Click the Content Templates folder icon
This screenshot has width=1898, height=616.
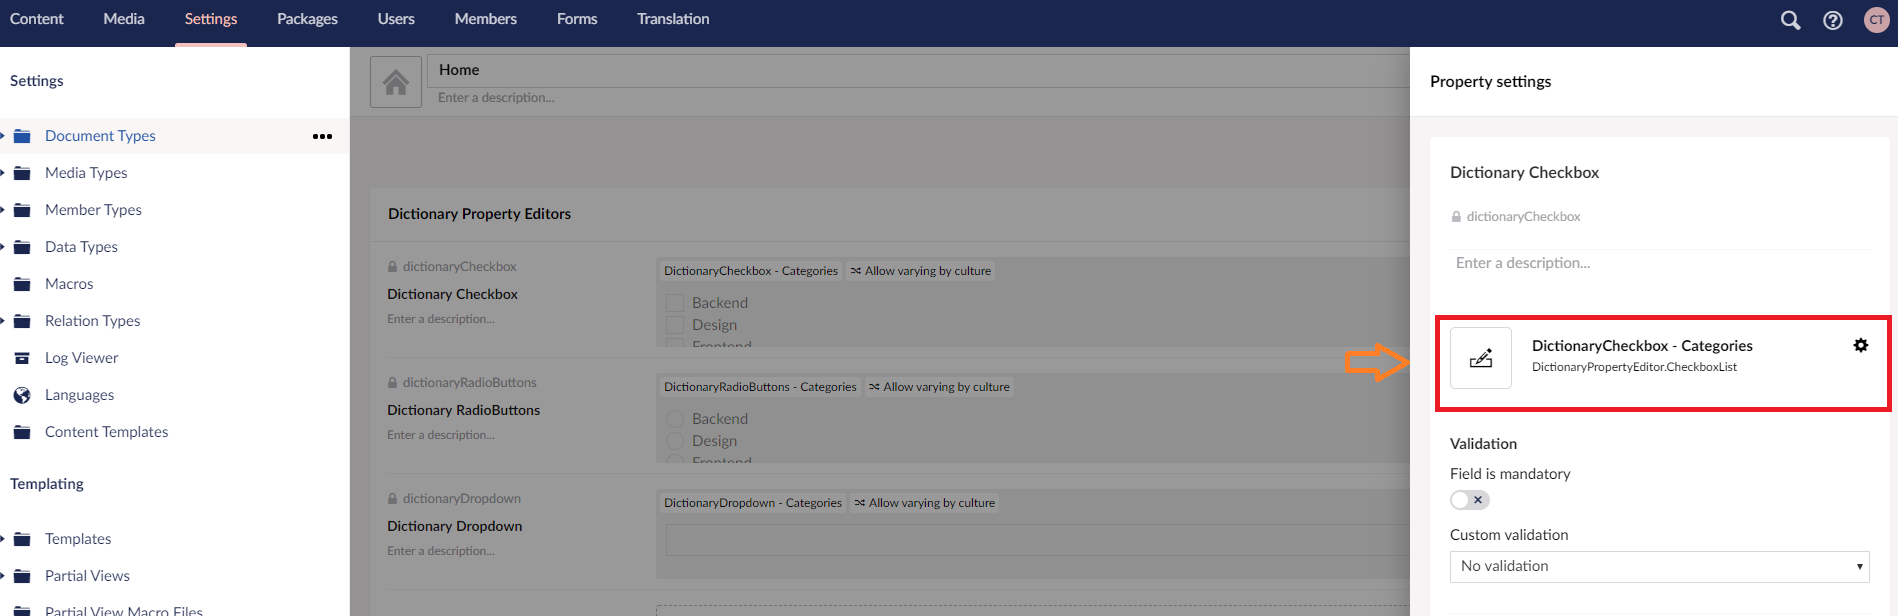(x=22, y=432)
